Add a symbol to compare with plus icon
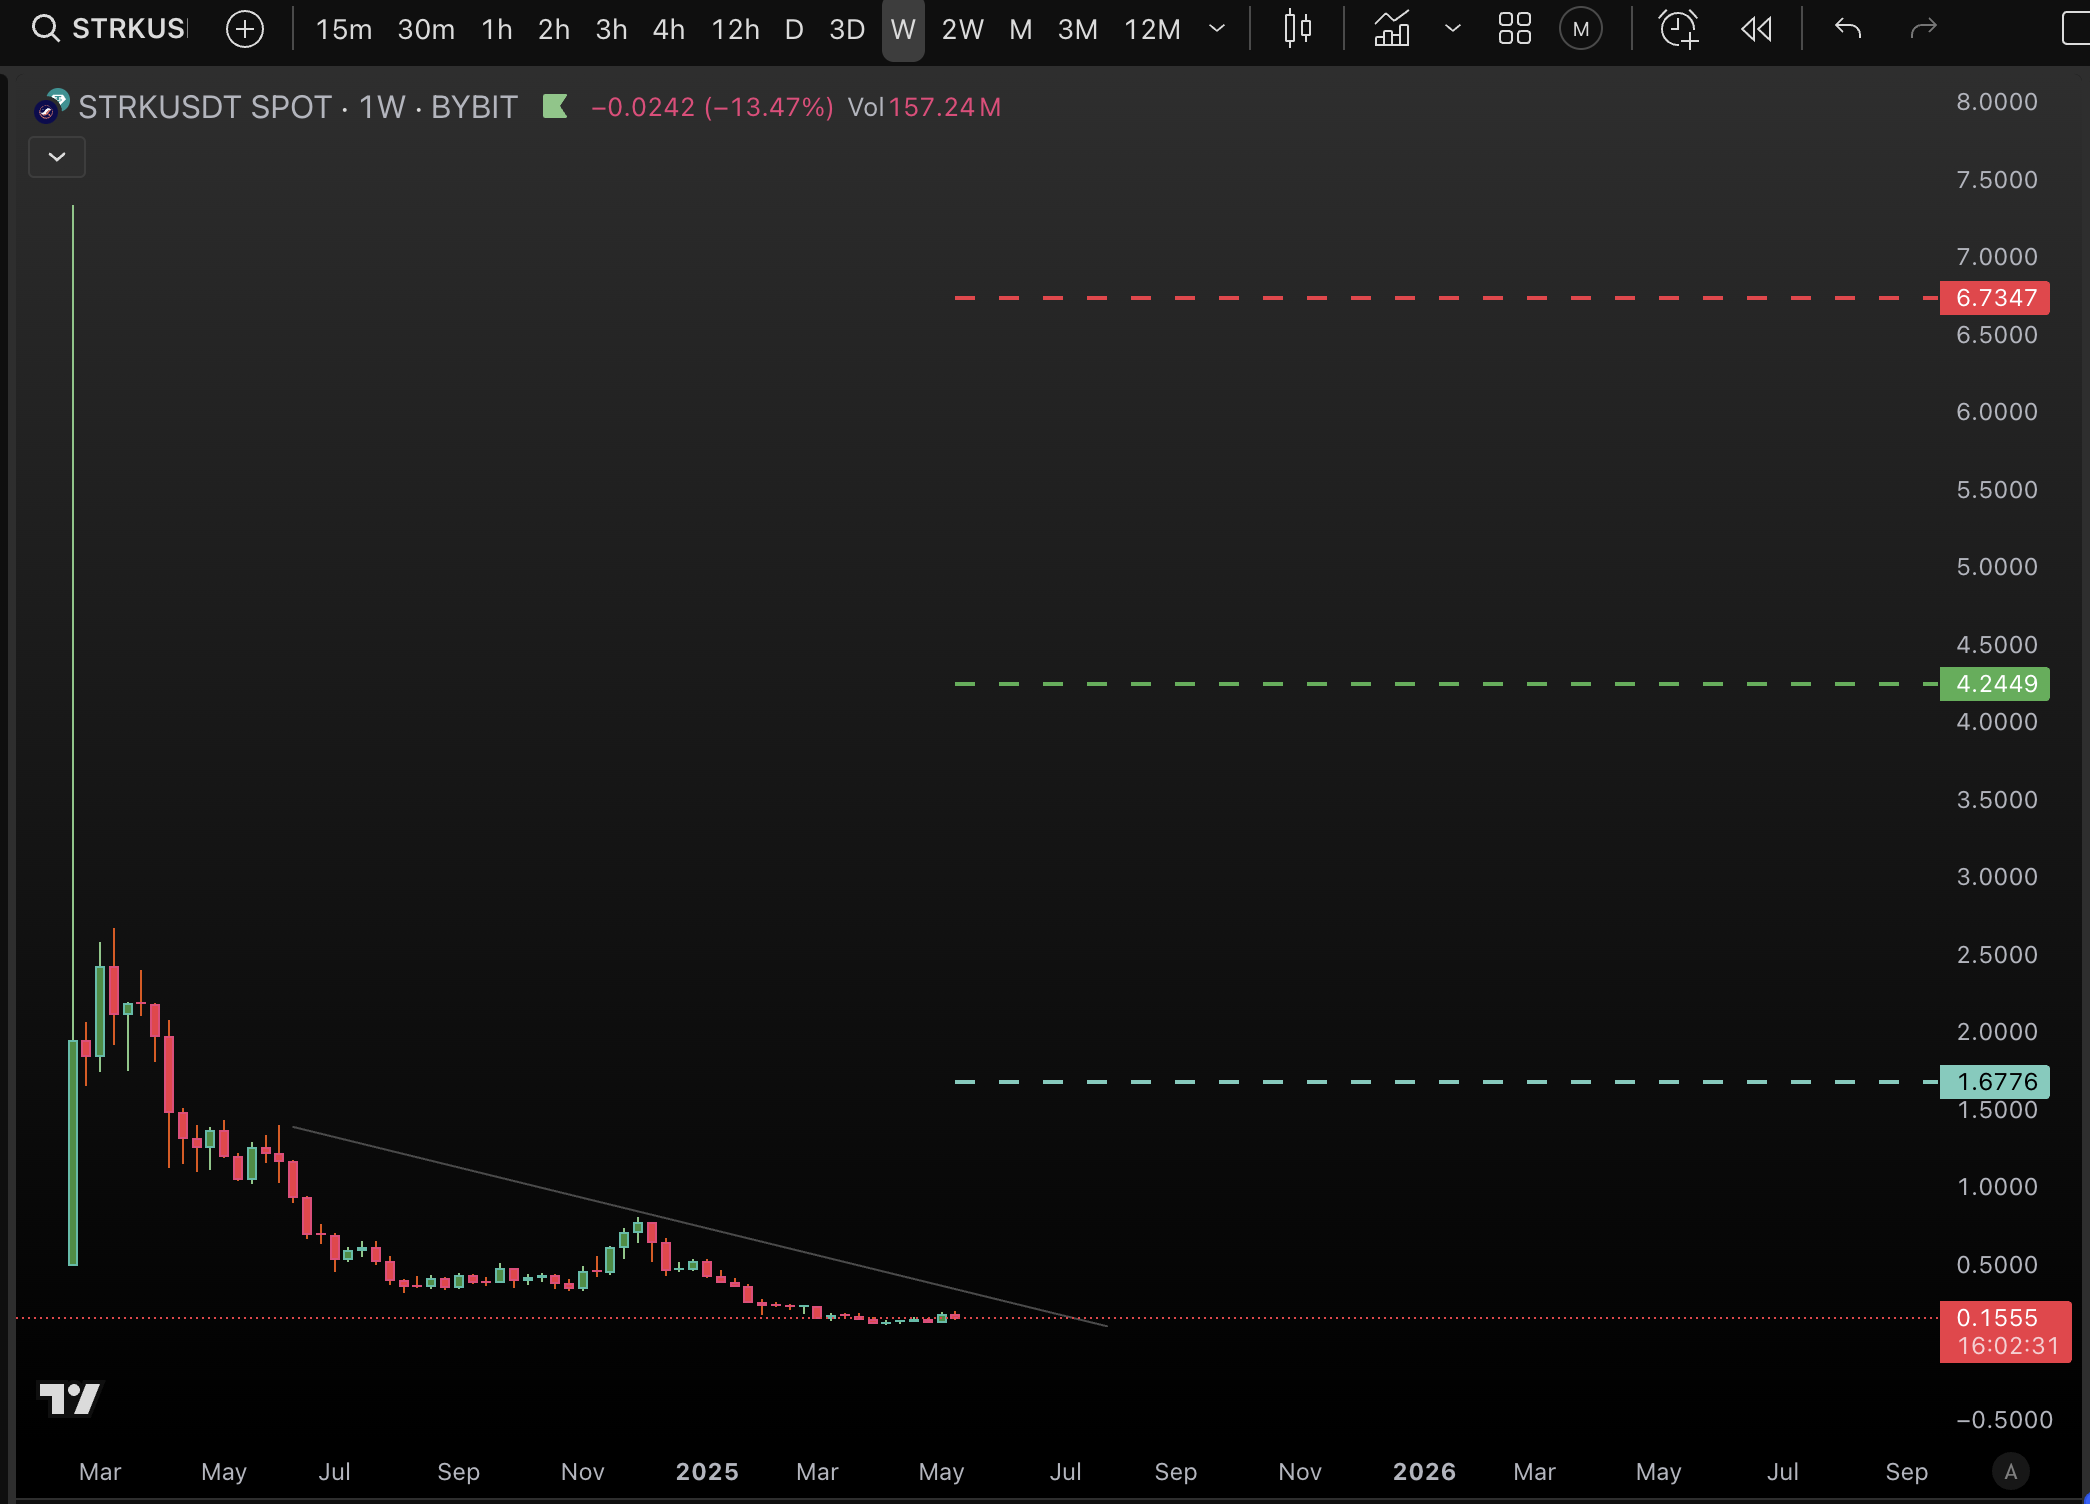This screenshot has width=2090, height=1504. pos(245,29)
